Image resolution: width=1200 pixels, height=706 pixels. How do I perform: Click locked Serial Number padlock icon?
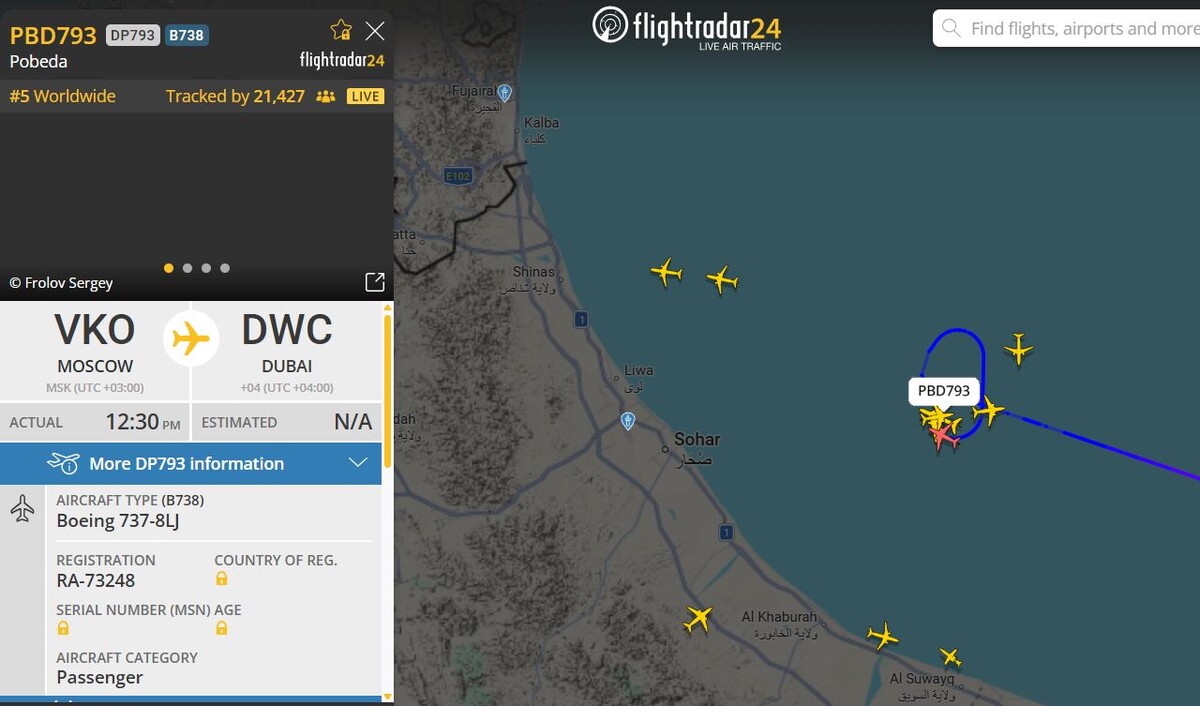click(63, 628)
